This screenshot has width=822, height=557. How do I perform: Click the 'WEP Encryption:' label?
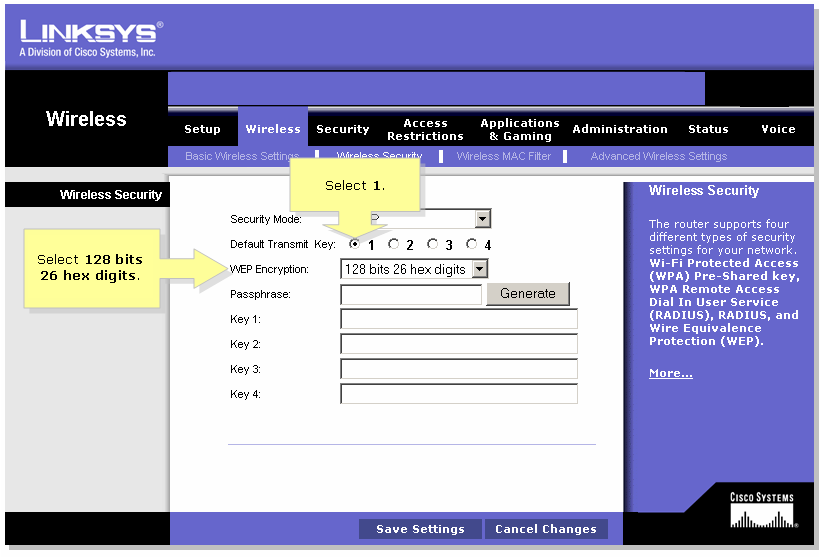[x=269, y=269]
